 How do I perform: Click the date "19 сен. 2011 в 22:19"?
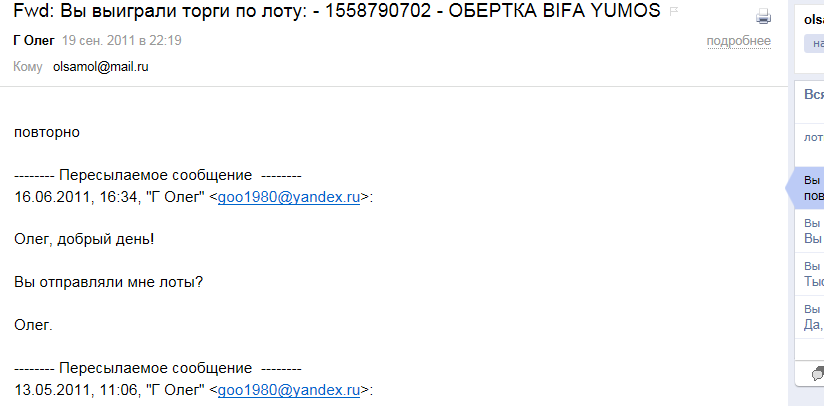[x=122, y=40]
